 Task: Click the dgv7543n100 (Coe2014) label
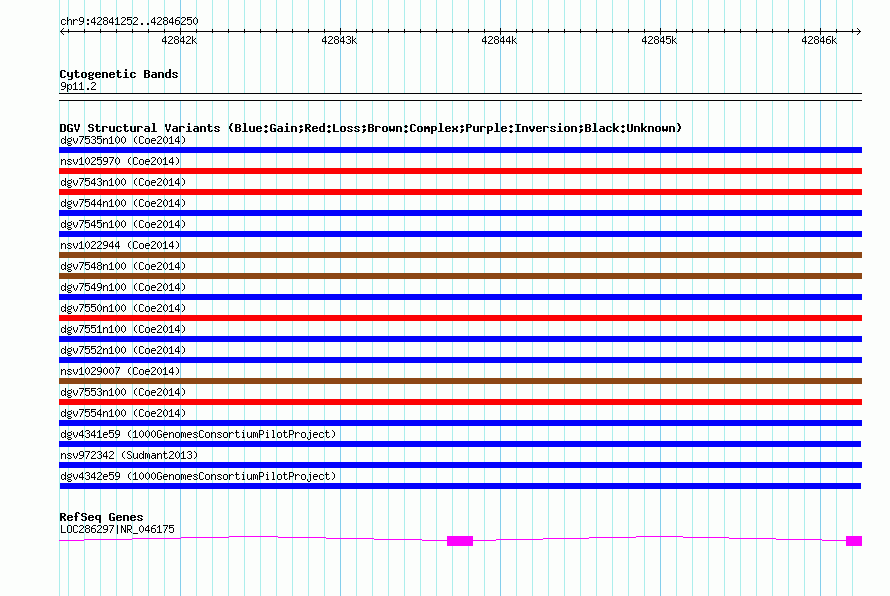pos(123,182)
